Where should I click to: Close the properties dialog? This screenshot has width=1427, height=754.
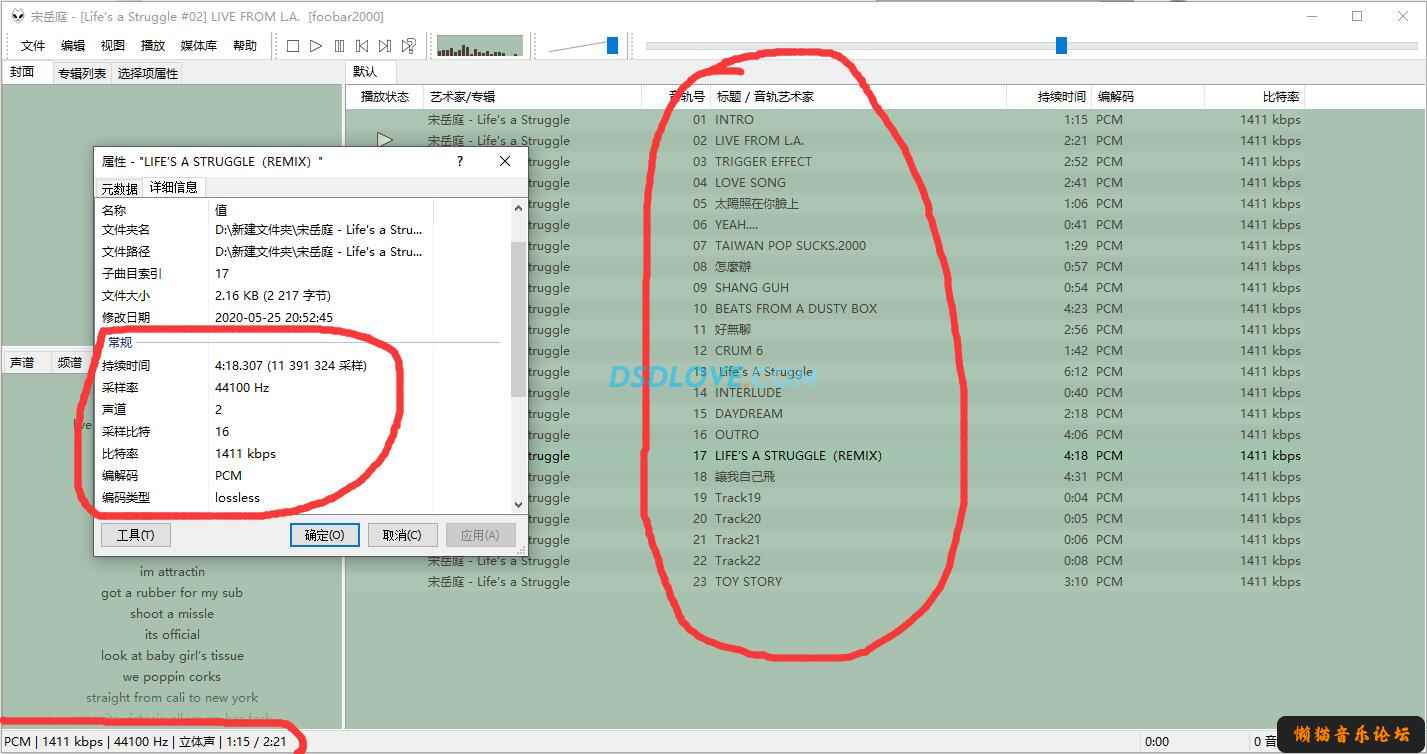505,161
